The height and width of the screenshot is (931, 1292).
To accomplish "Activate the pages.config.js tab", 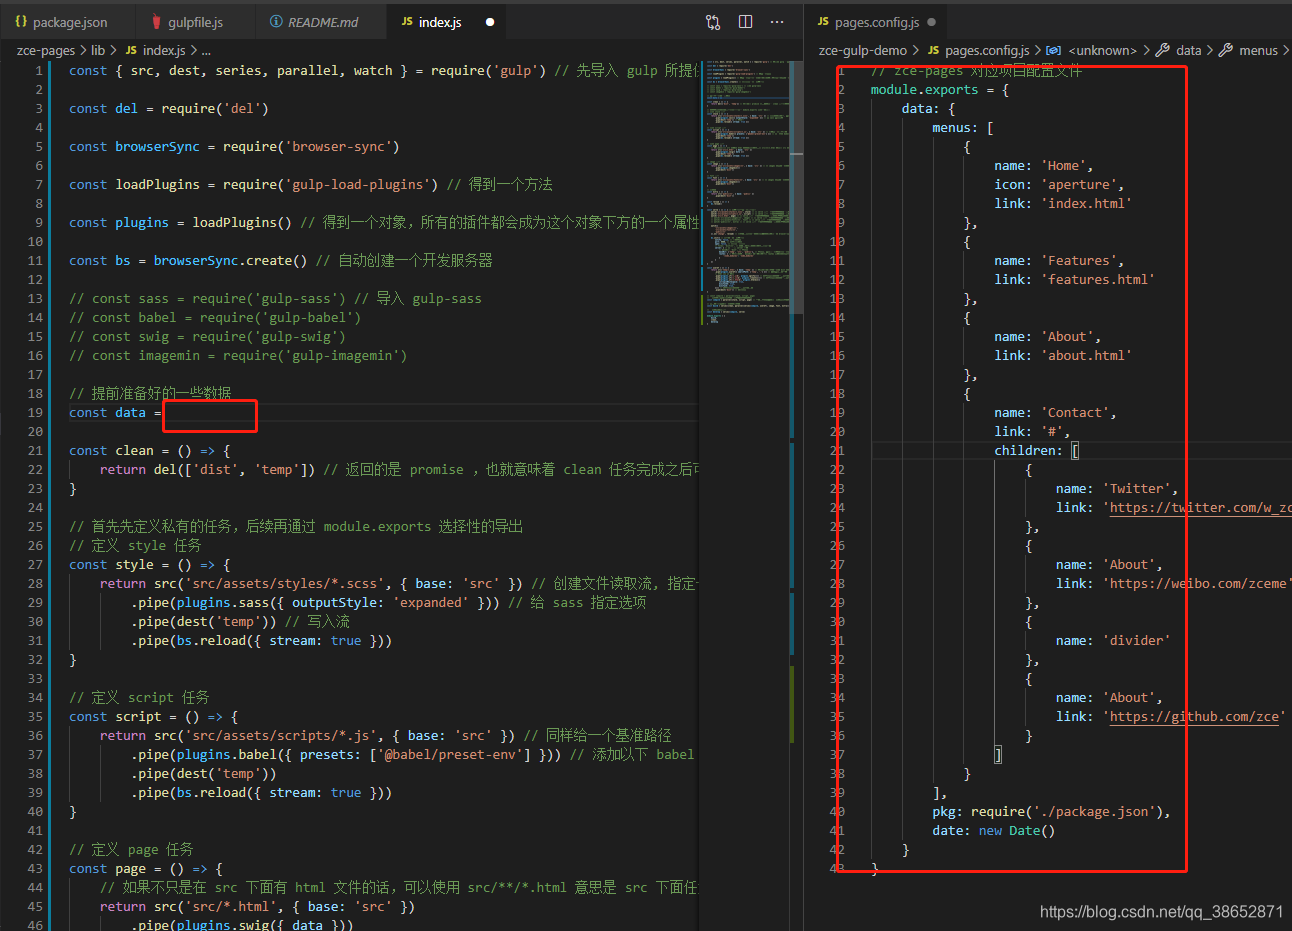I will point(877,22).
